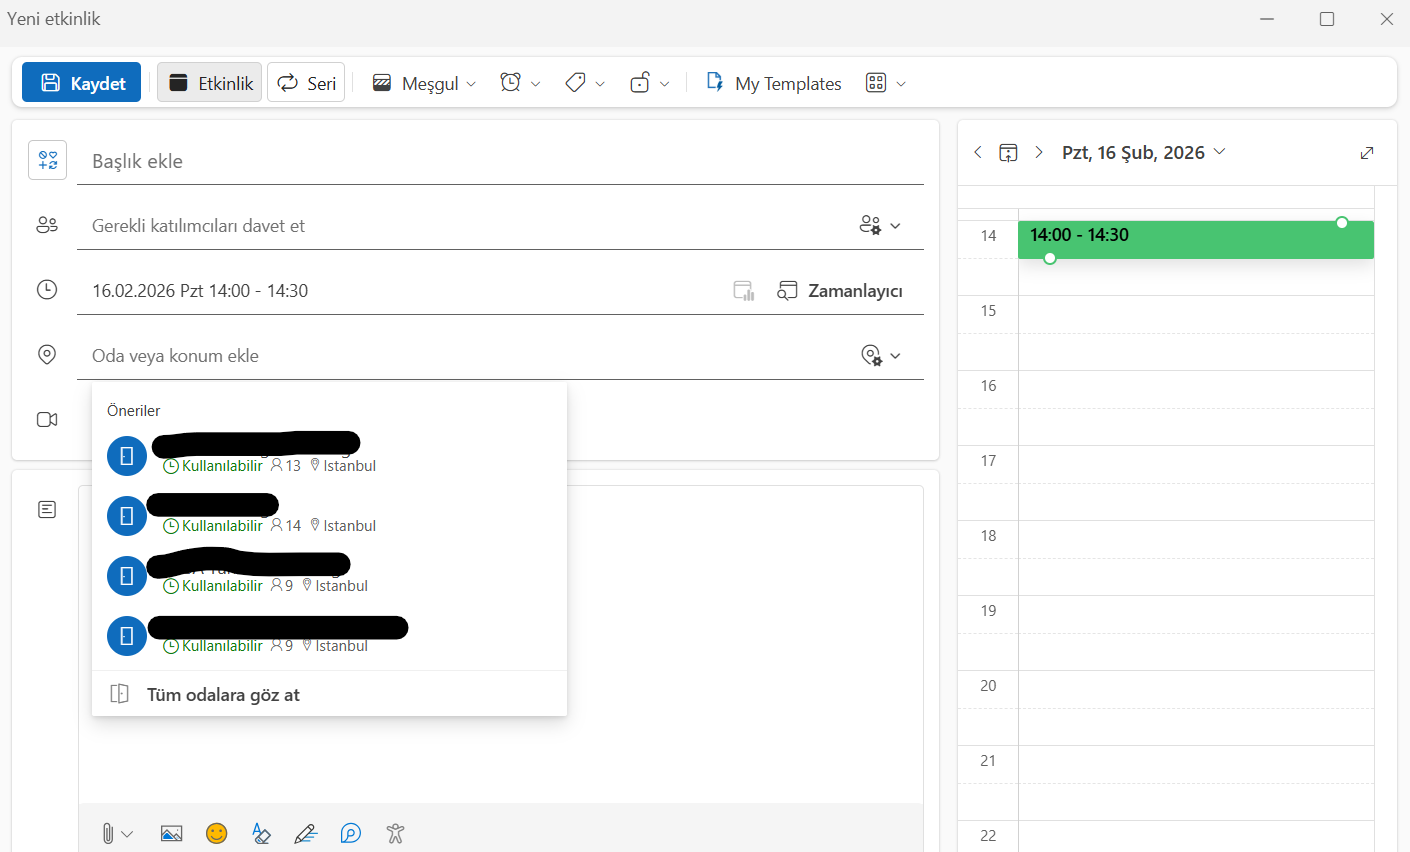This screenshot has height=852, width=1410.
Task: Open the Pzt, 16 Şub, 2026 date picker
Action: [x=1143, y=152]
